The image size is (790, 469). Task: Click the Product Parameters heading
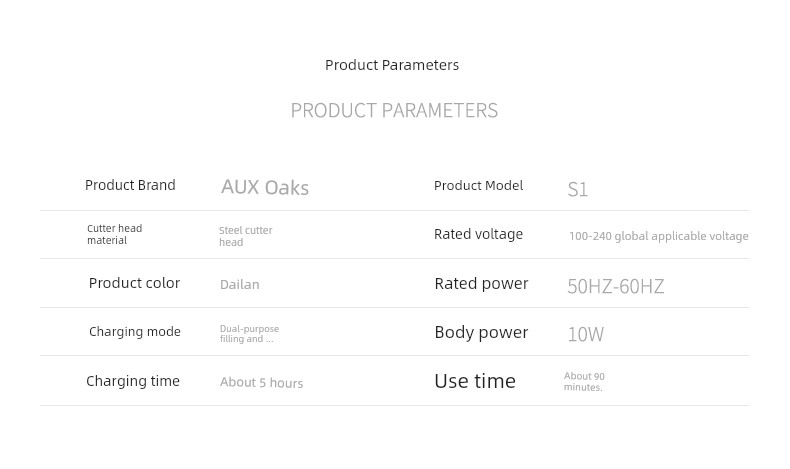(392, 65)
